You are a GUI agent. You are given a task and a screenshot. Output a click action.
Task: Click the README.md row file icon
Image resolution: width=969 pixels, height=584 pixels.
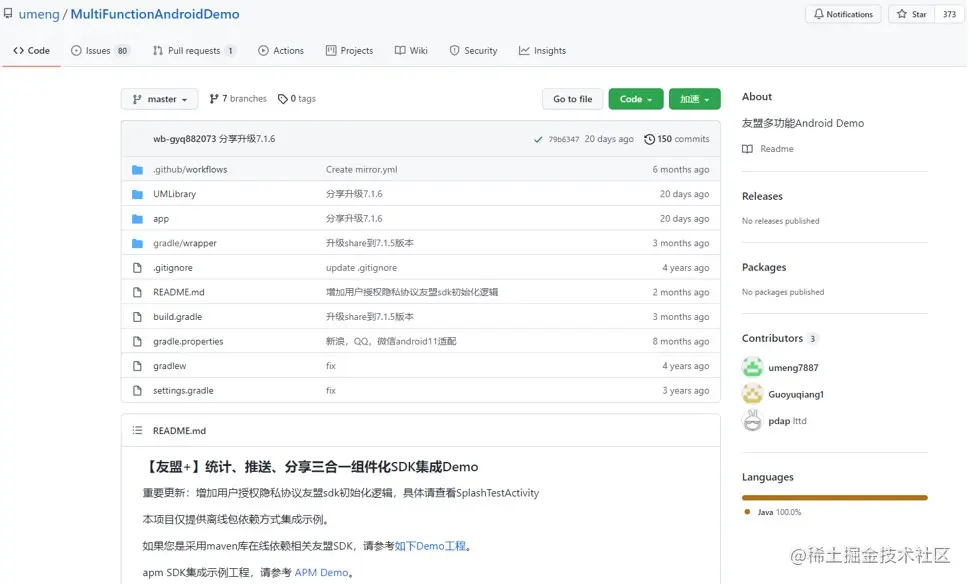[137, 292]
